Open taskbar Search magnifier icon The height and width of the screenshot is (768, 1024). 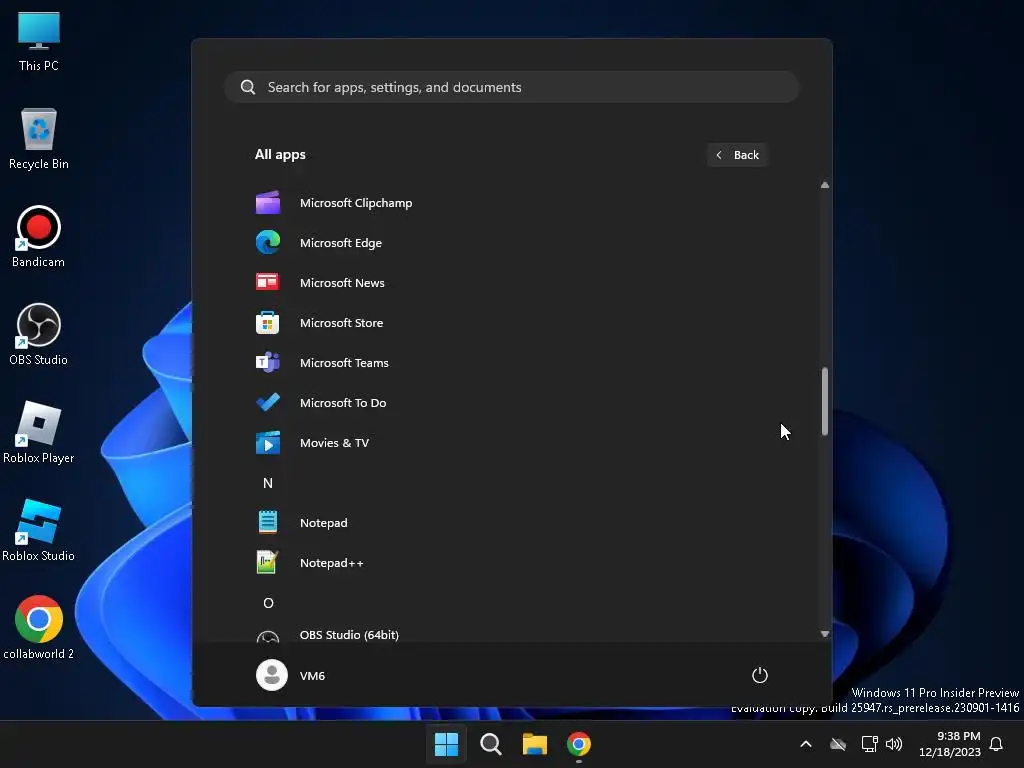click(490, 744)
